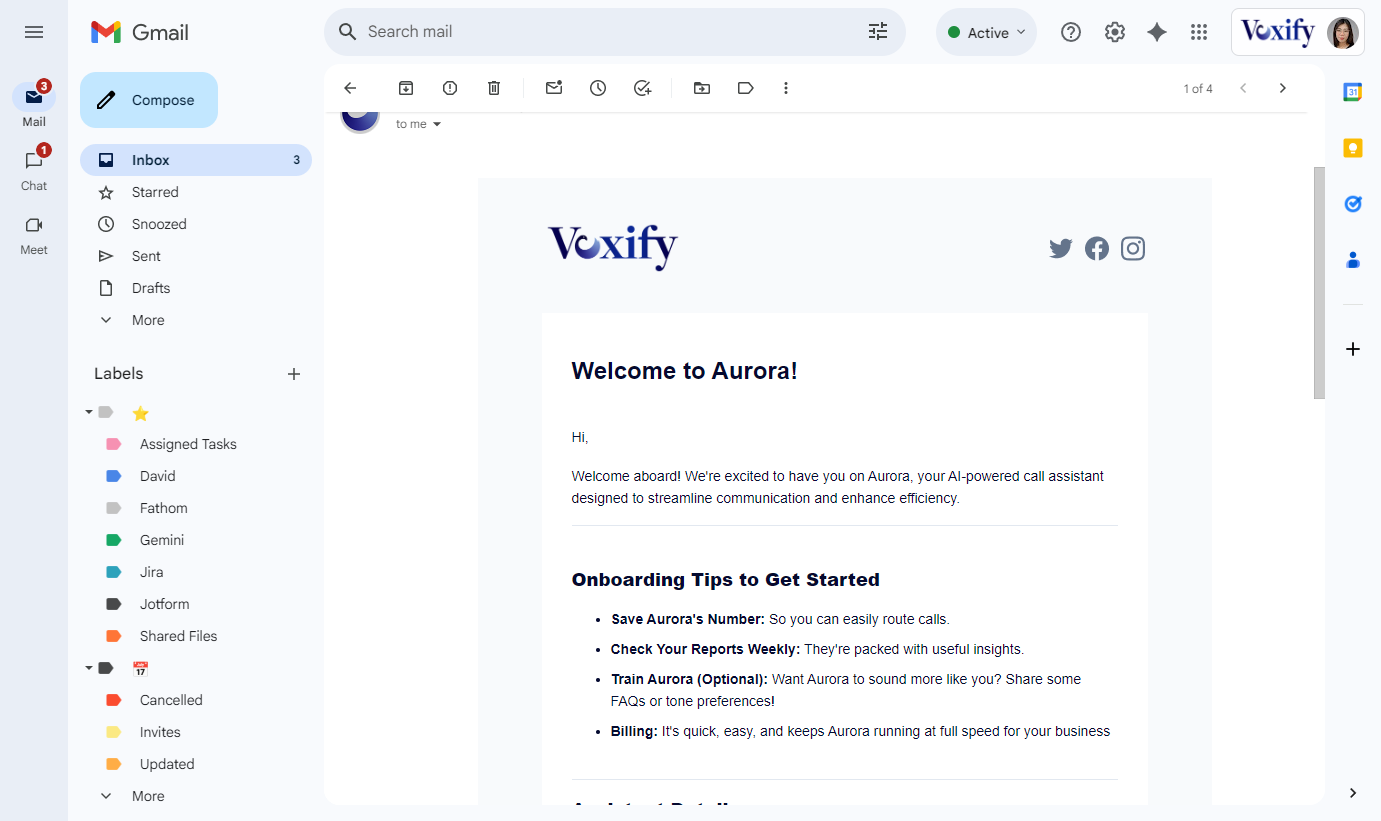Click the Move to folder icon

pyautogui.click(x=702, y=88)
